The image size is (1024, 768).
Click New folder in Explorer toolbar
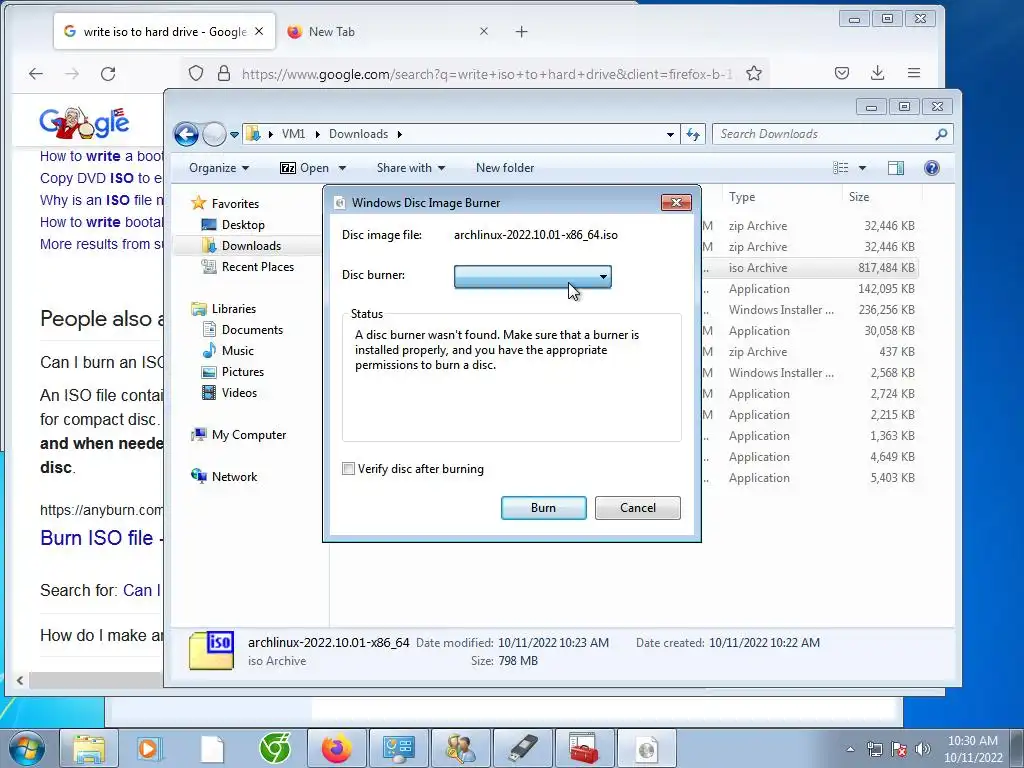coord(505,168)
